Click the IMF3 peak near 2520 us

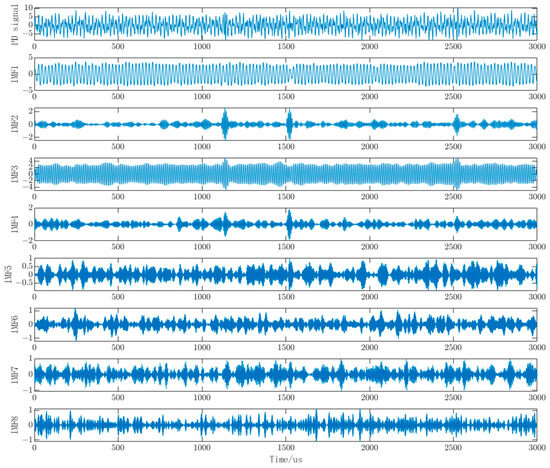pyautogui.click(x=456, y=174)
